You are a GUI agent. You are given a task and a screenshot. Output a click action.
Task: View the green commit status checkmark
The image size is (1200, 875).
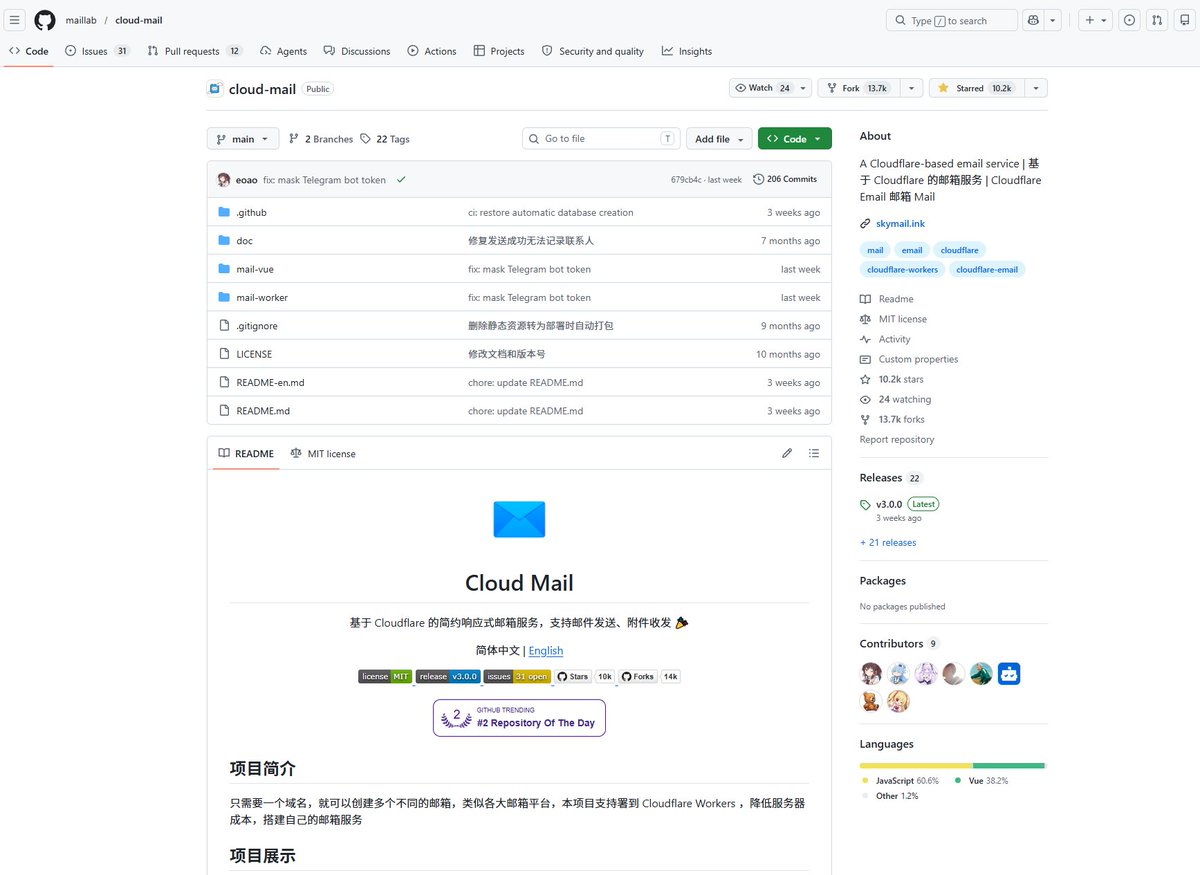401,179
